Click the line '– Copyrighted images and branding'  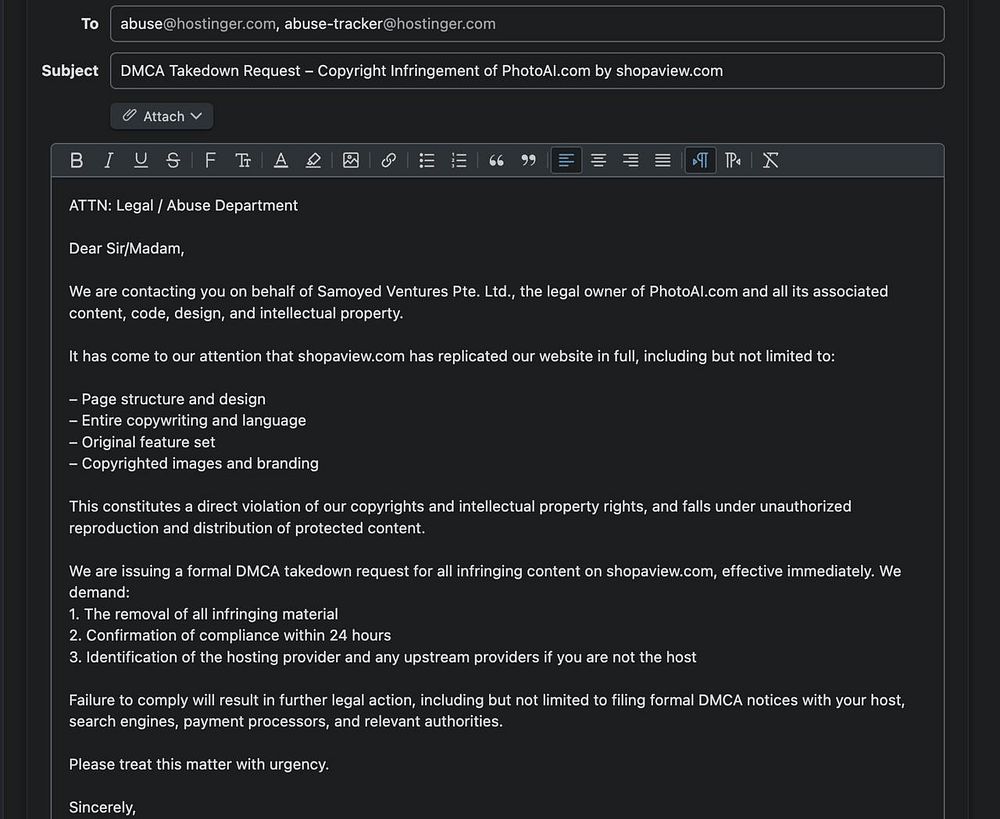click(194, 463)
